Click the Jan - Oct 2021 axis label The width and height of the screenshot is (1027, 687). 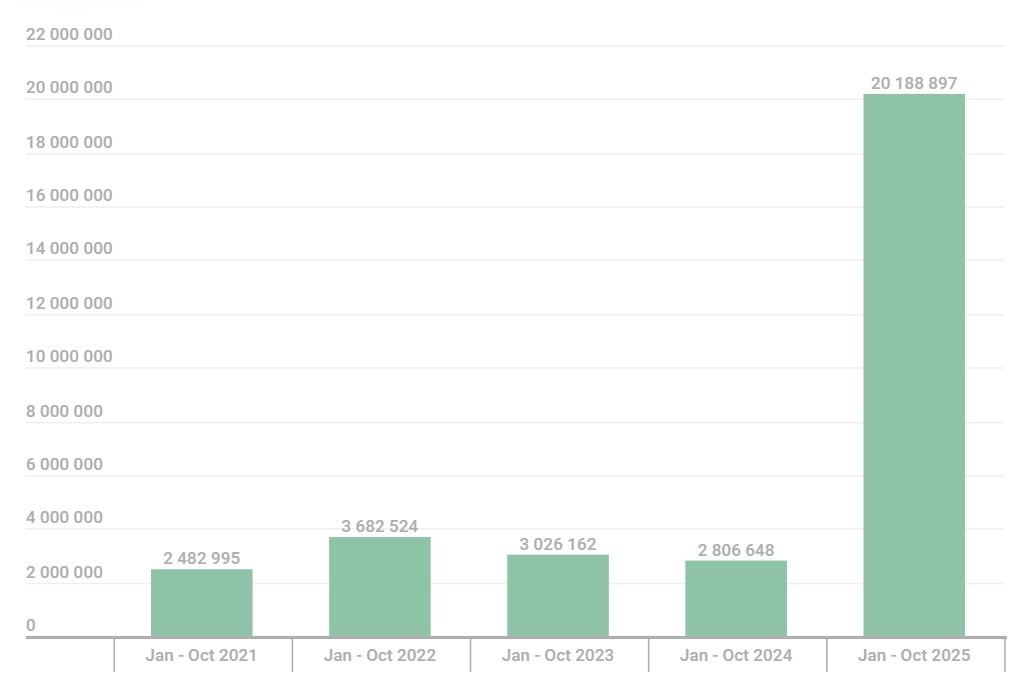point(201,655)
